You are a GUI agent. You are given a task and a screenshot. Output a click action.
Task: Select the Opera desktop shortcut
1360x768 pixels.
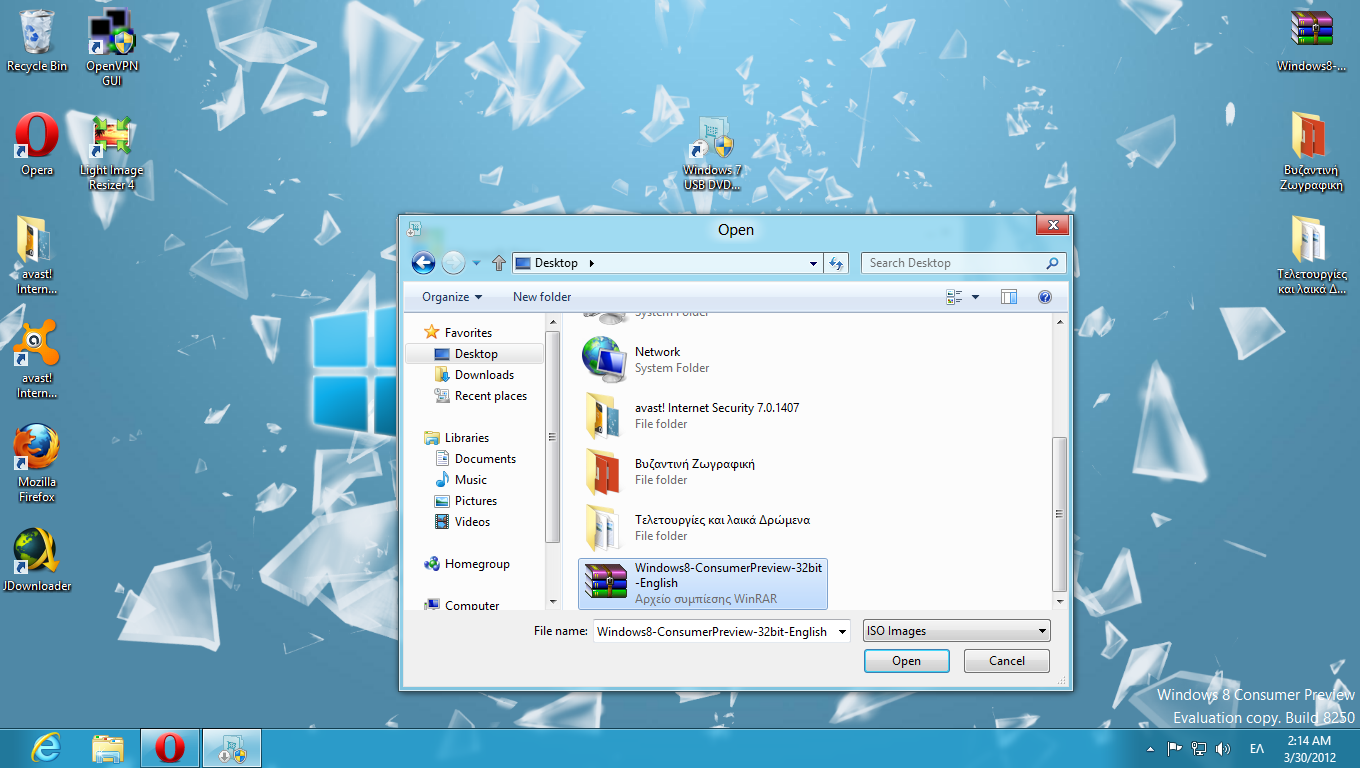pyautogui.click(x=37, y=144)
